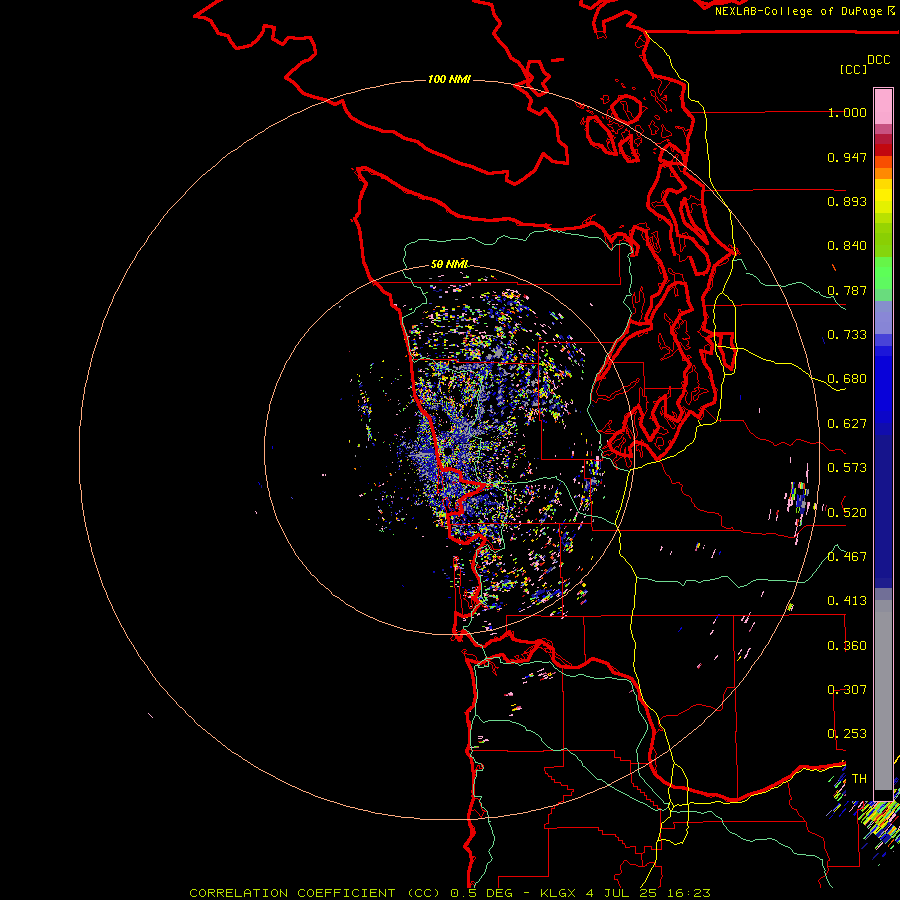Screen dimensions: 900x900
Task: Click the [CC] unit label
Action: click(853, 69)
